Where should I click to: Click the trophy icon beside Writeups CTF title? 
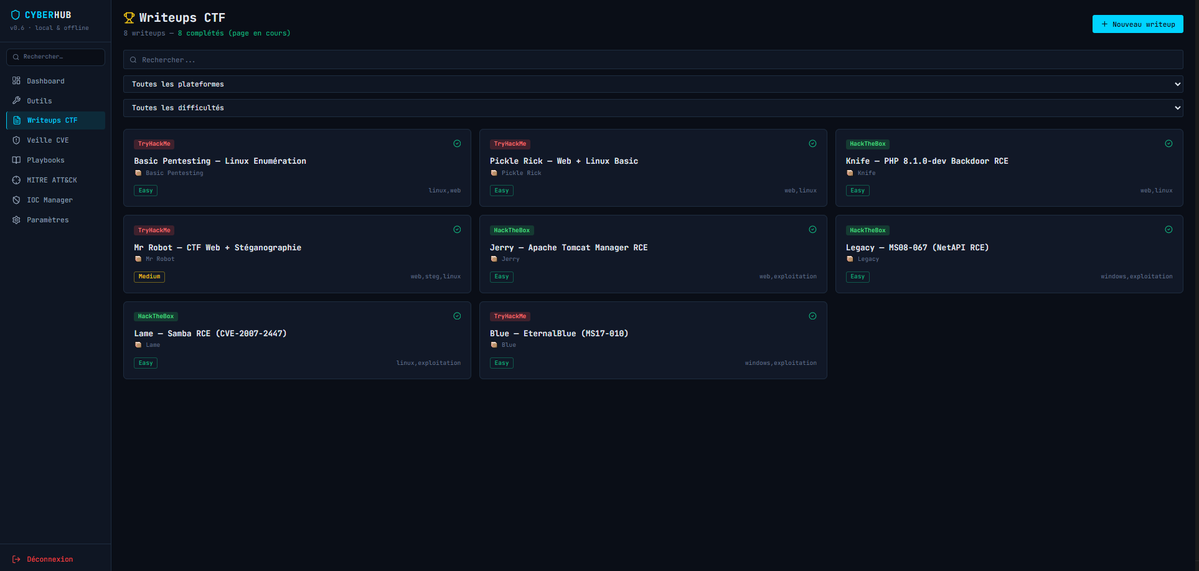[129, 18]
